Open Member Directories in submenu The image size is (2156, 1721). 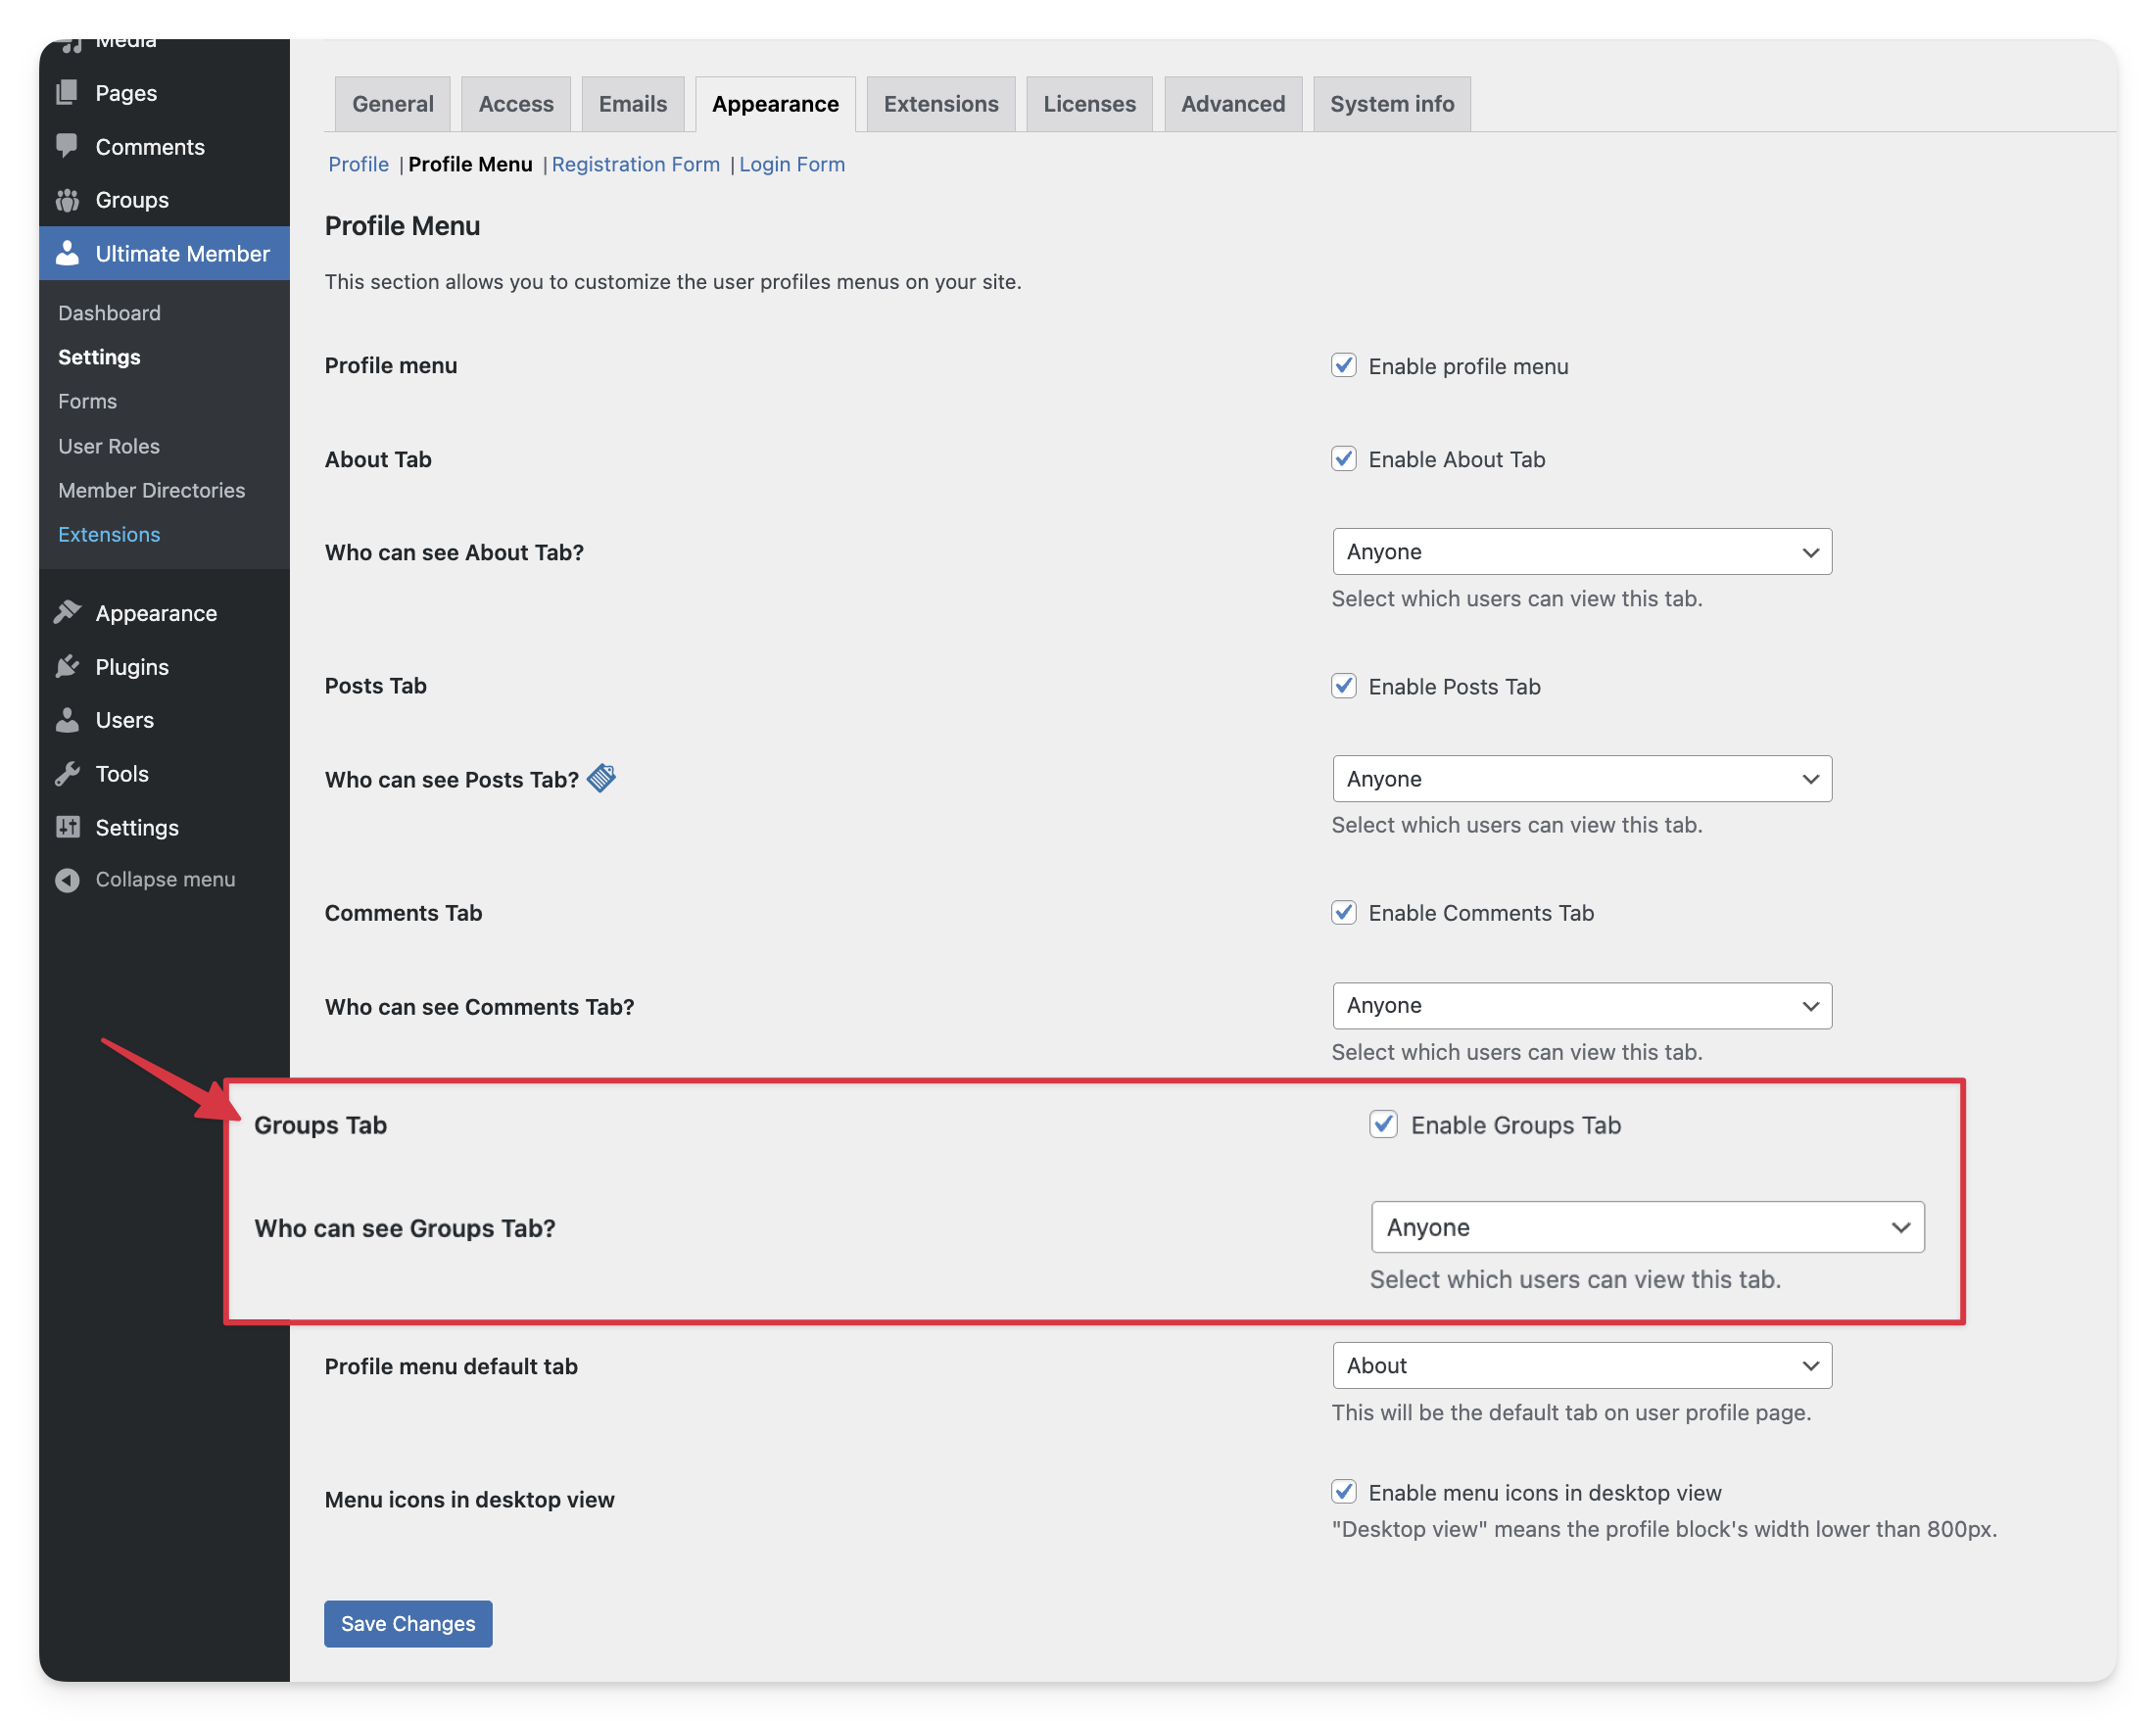151,490
